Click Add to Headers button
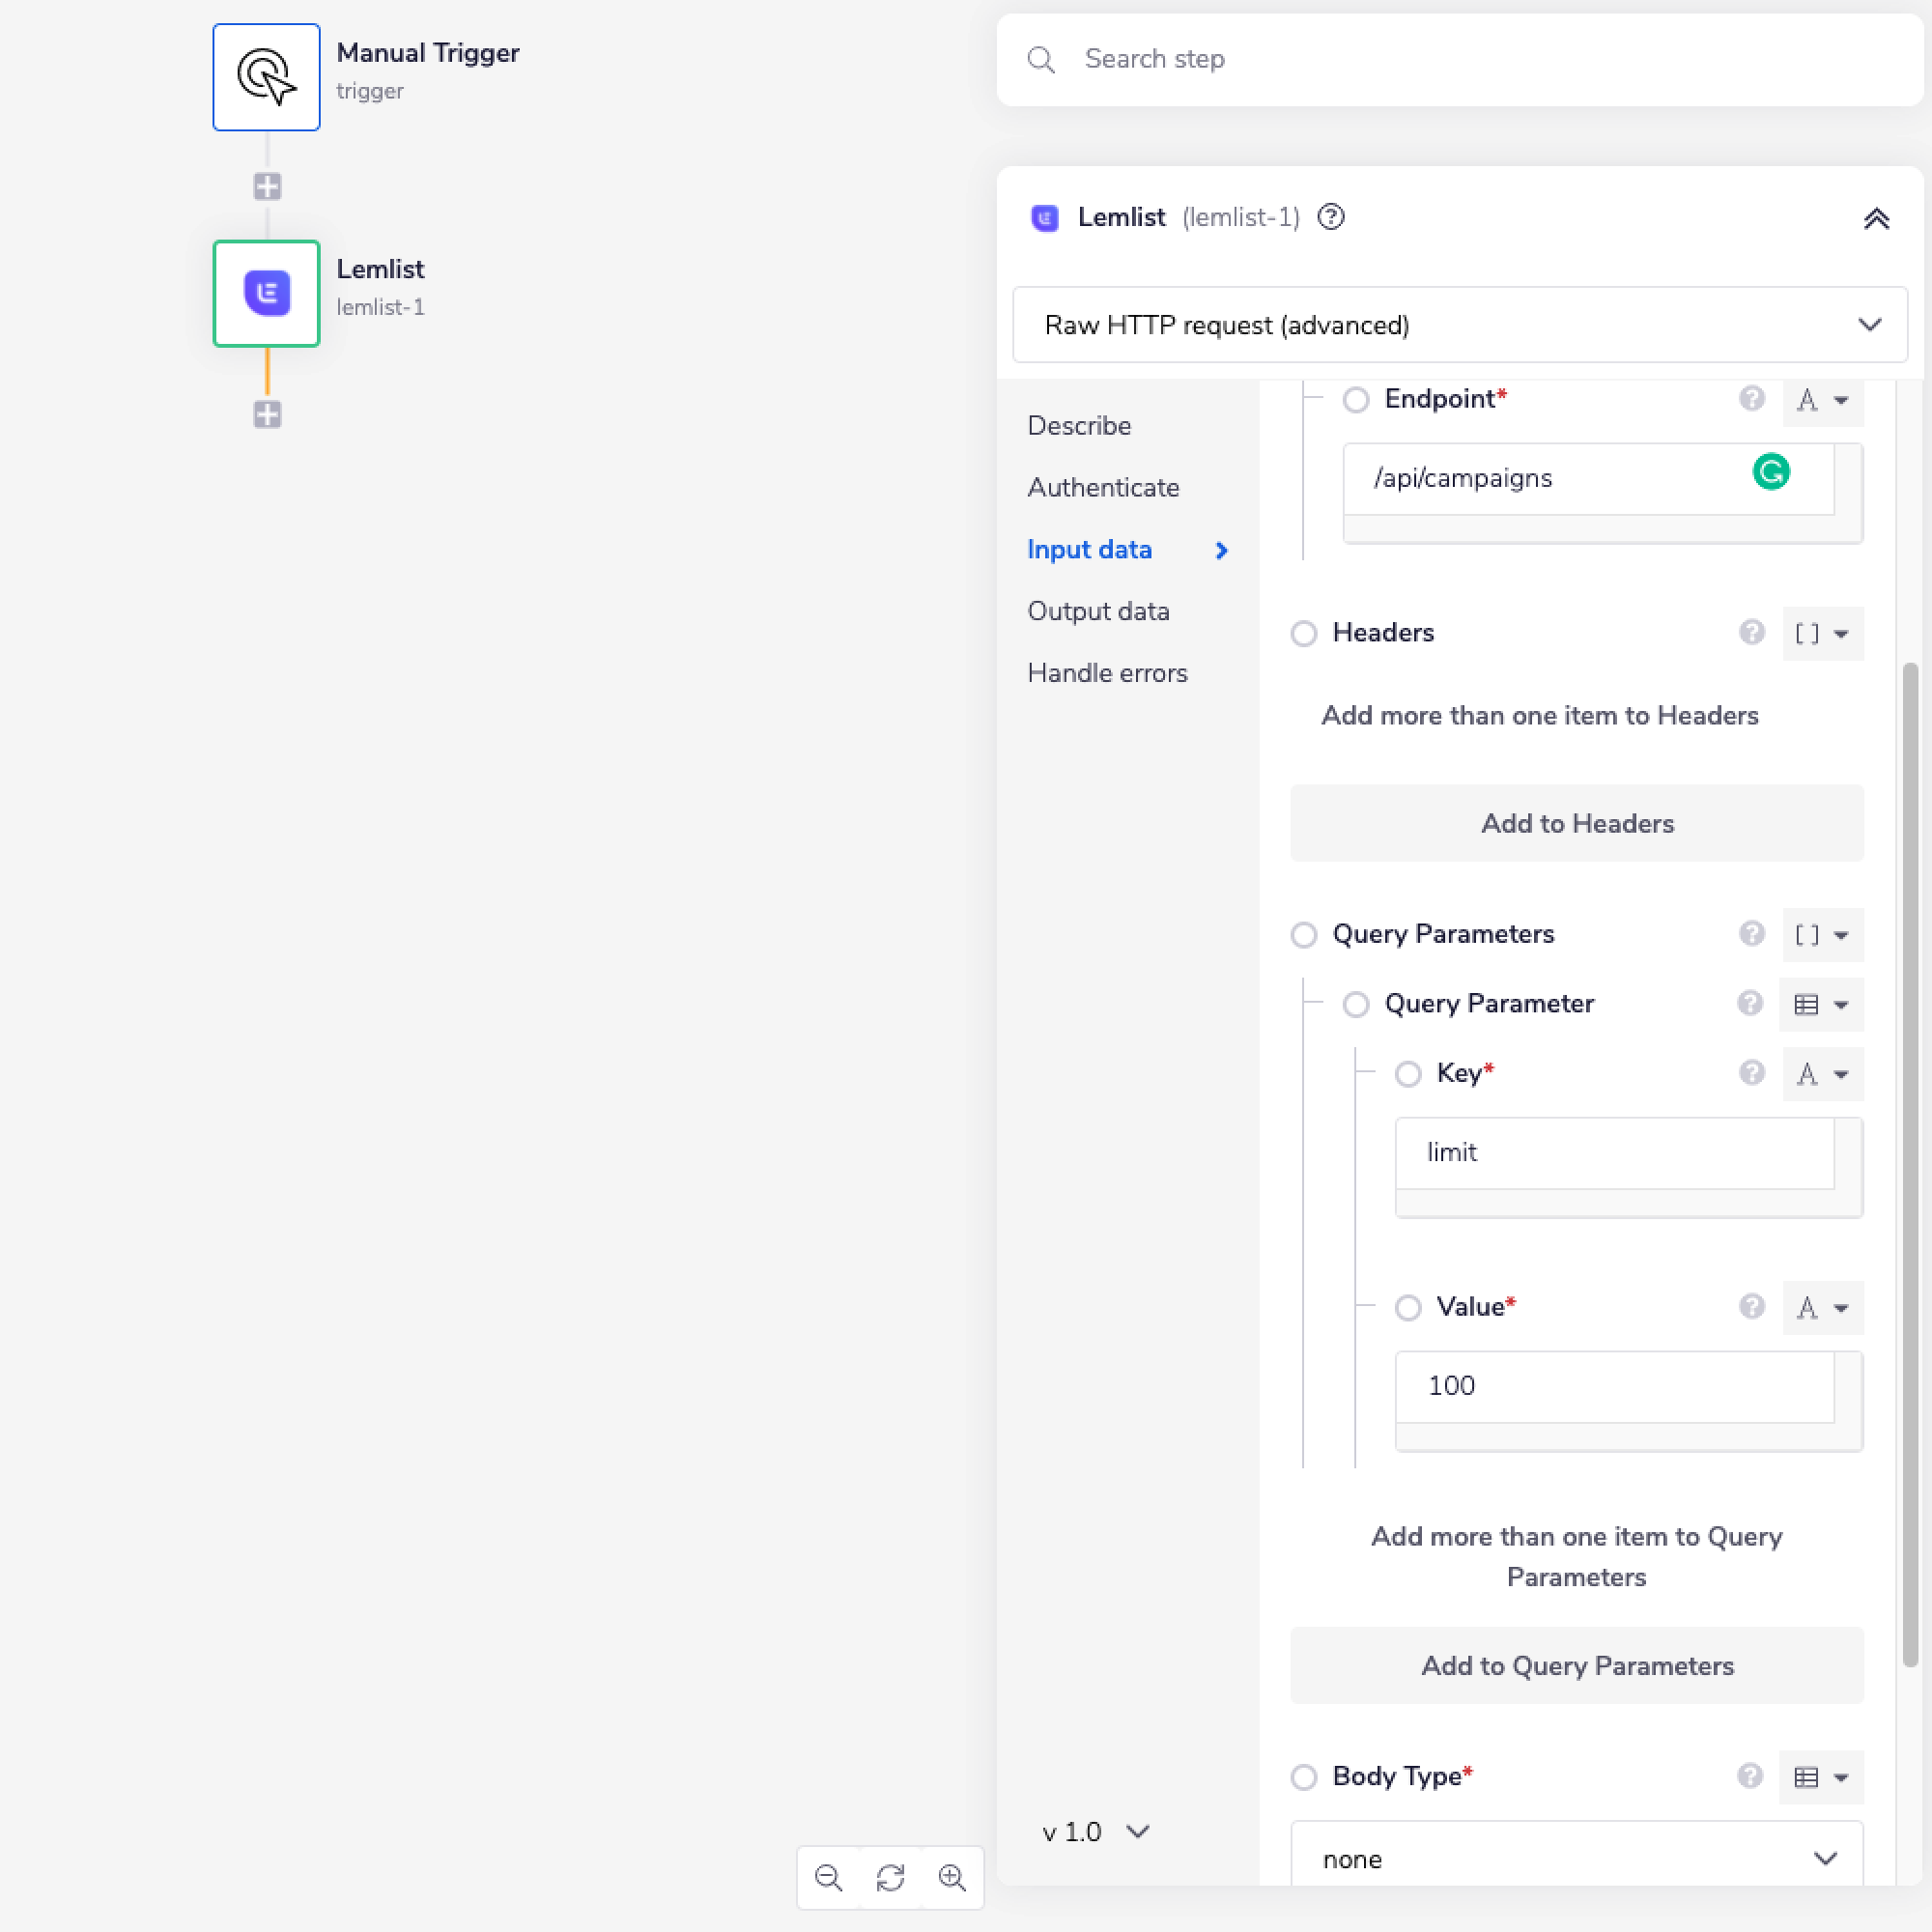This screenshot has height=1932, width=1932. (1576, 823)
